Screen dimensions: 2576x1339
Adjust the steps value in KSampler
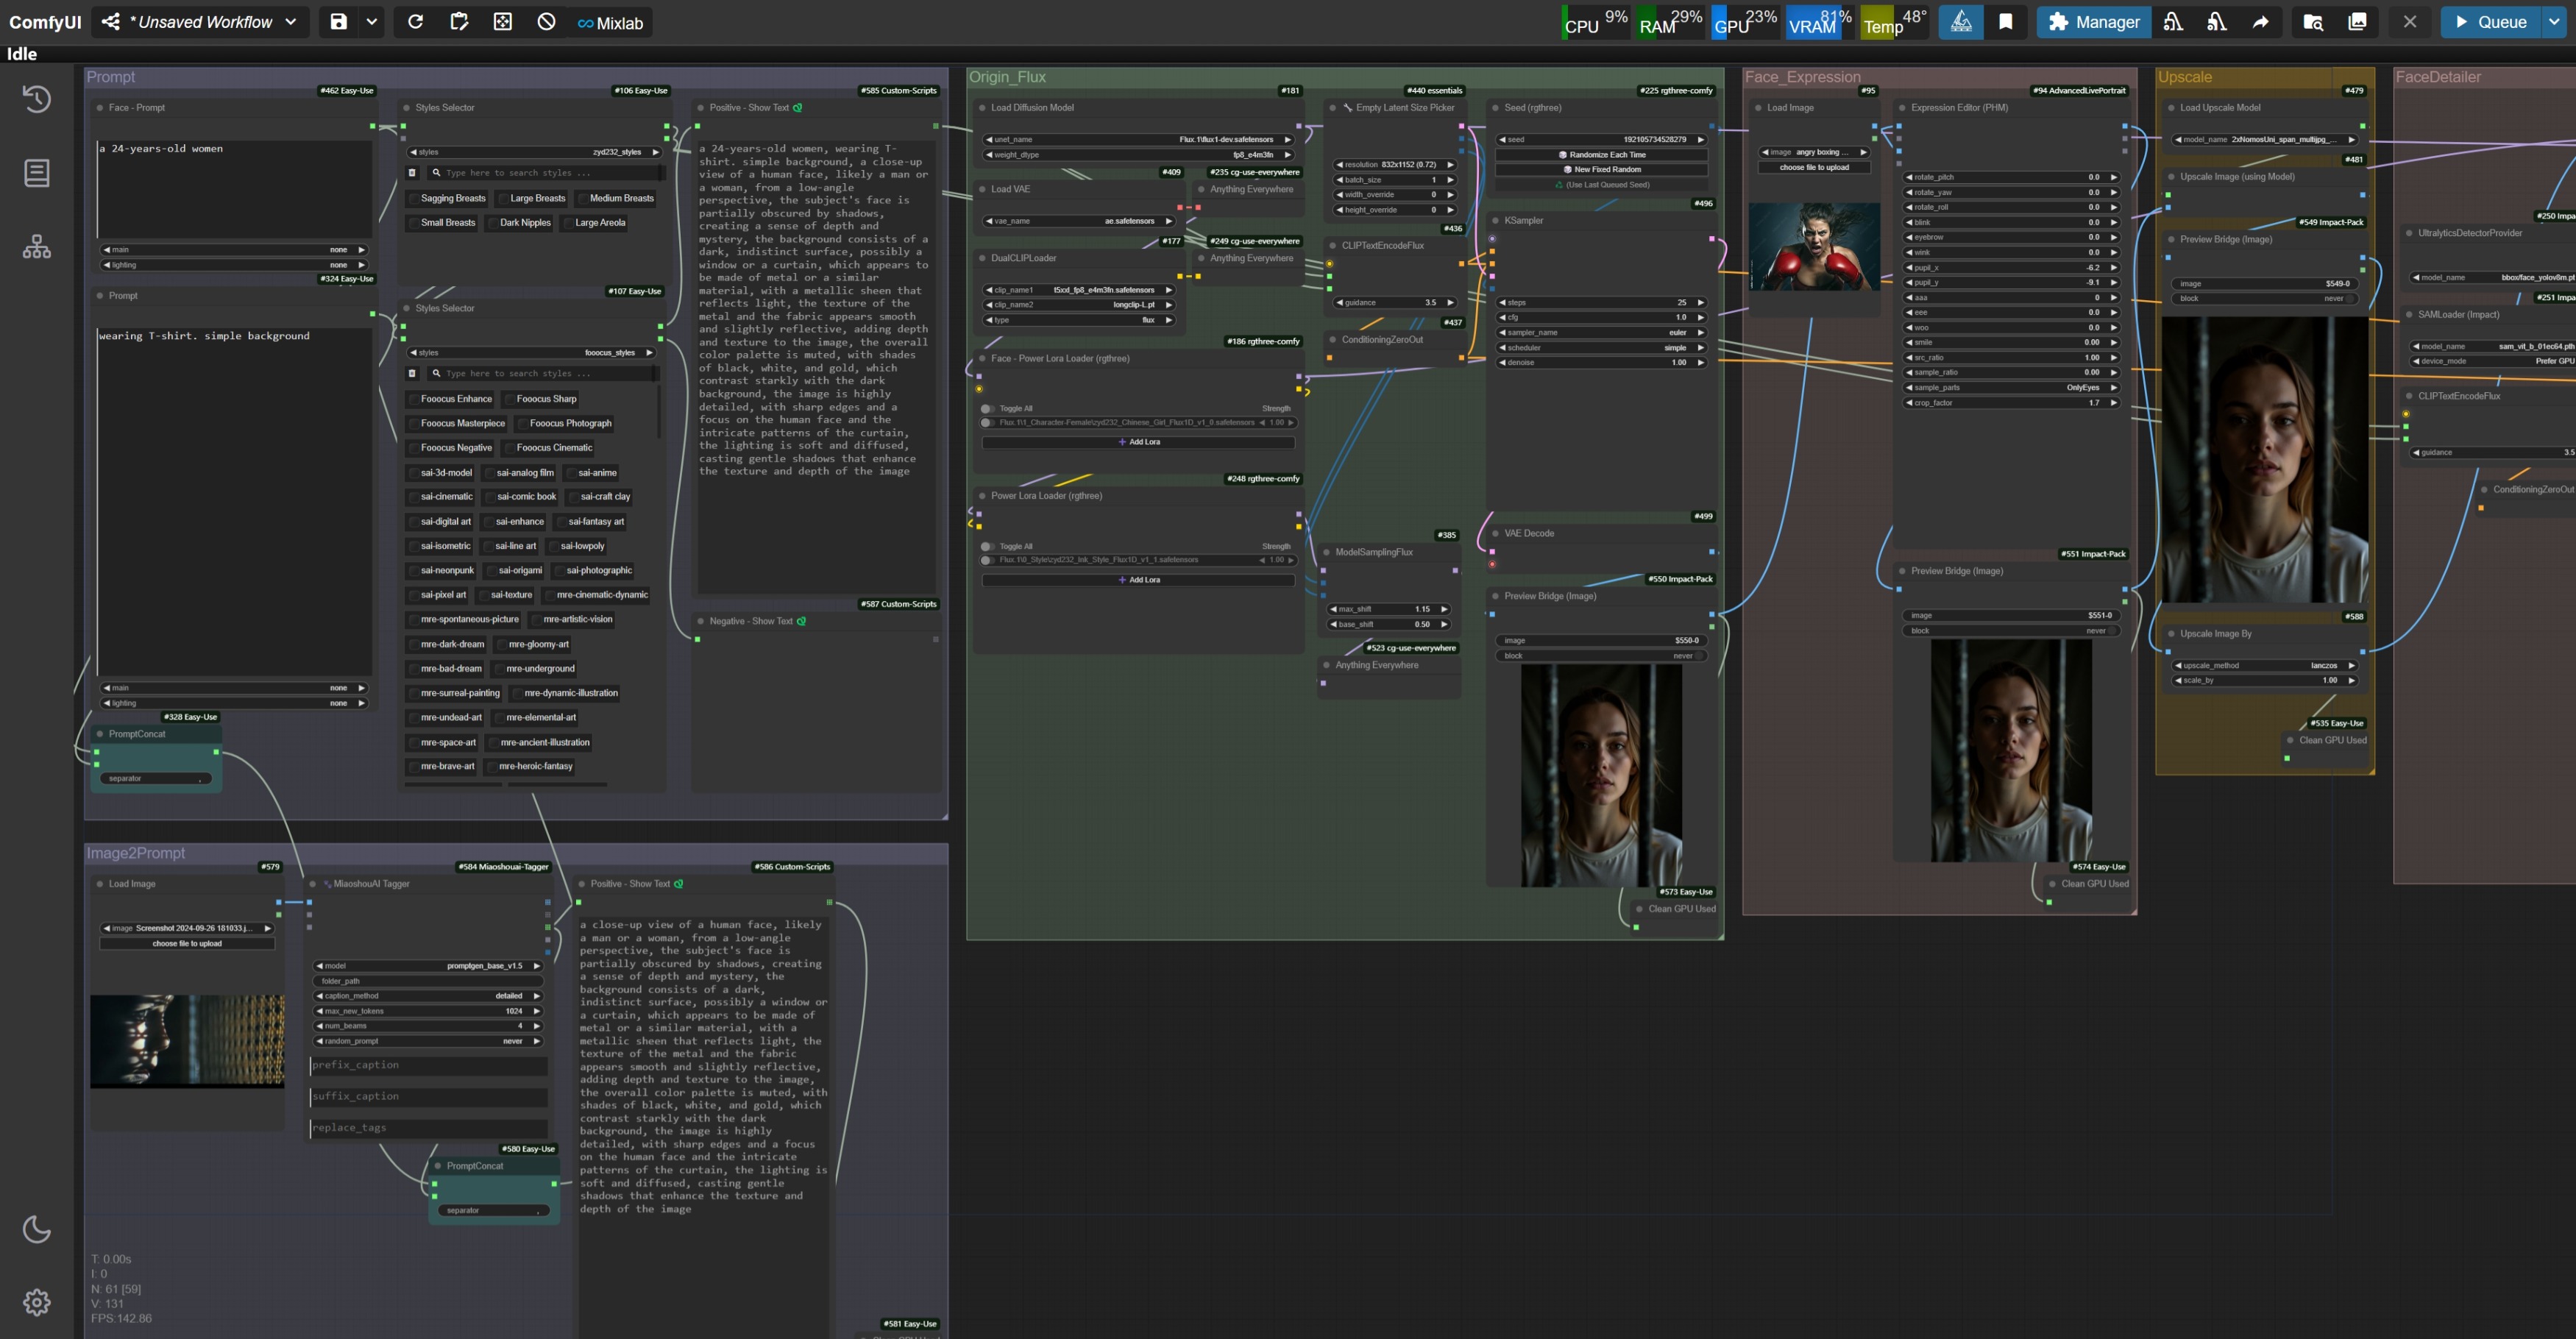[1600, 303]
